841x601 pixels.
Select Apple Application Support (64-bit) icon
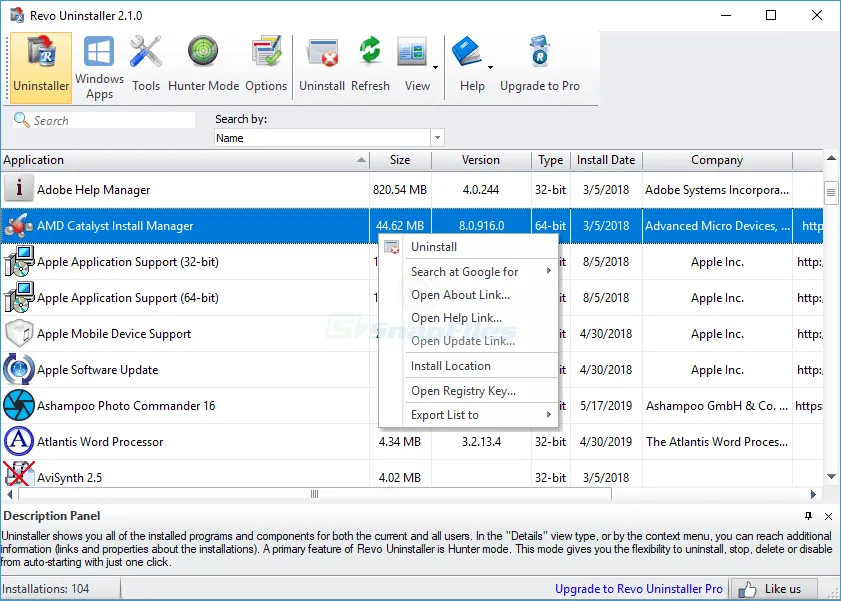coord(19,298)
